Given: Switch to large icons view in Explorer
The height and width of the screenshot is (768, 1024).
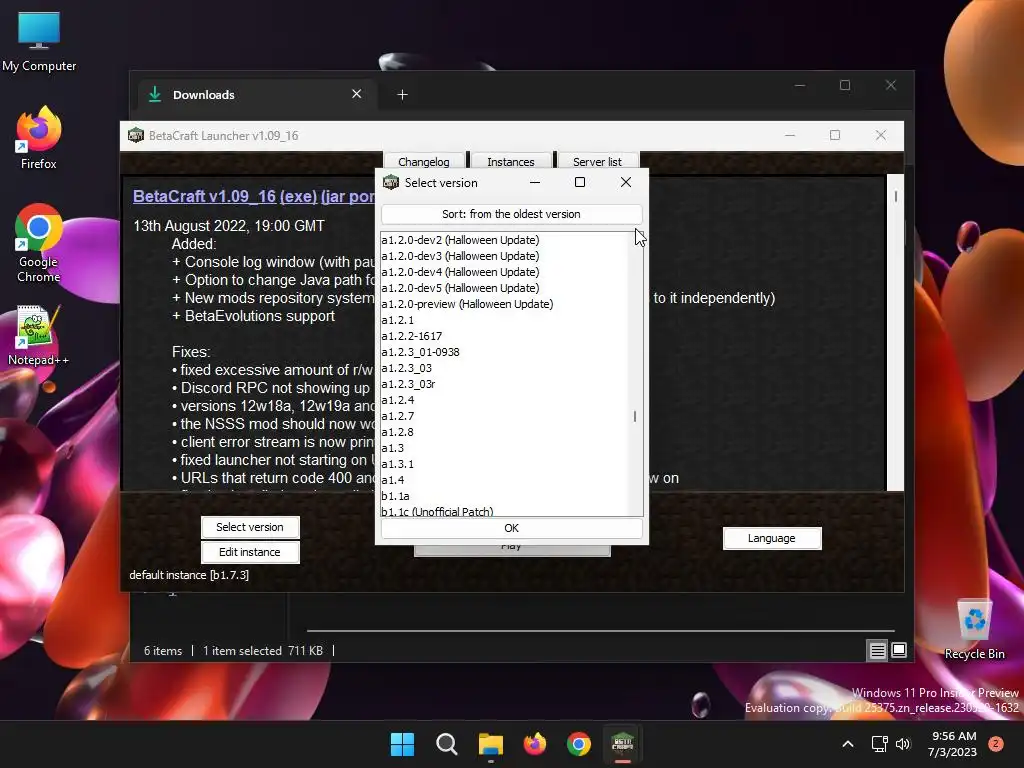Looking at the screenshot, I should click(x=899, y=650).
